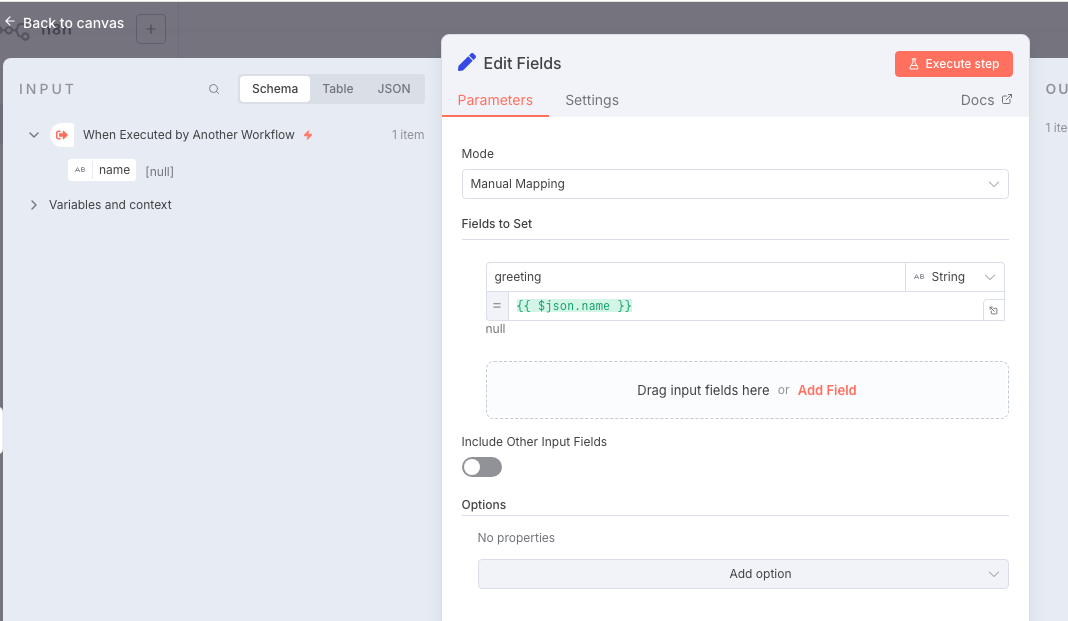Click the trigger node icon beside workflow name
The image size is (1068, 621).
(62, 135)
